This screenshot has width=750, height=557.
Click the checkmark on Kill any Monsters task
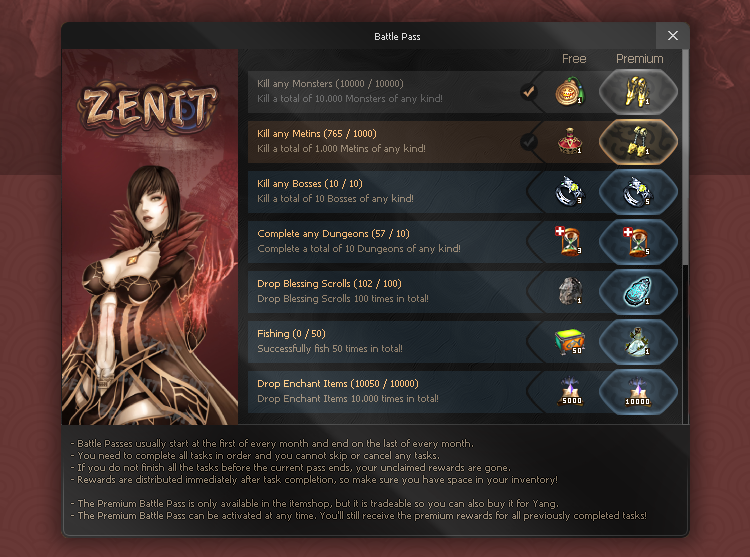tap(529, 91)
